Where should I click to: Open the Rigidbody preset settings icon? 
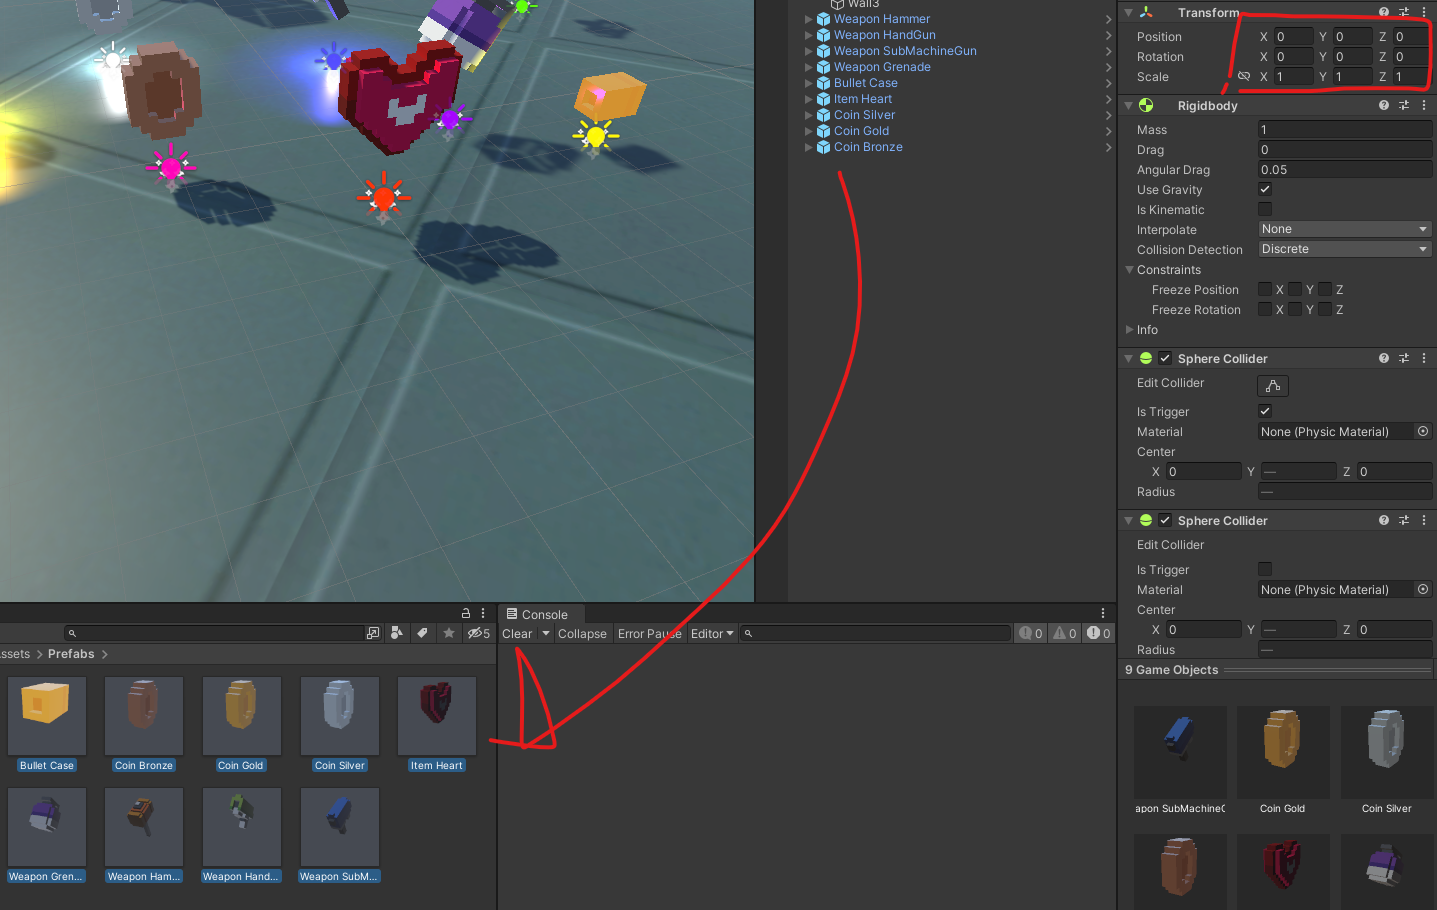tap(1403, 105)
